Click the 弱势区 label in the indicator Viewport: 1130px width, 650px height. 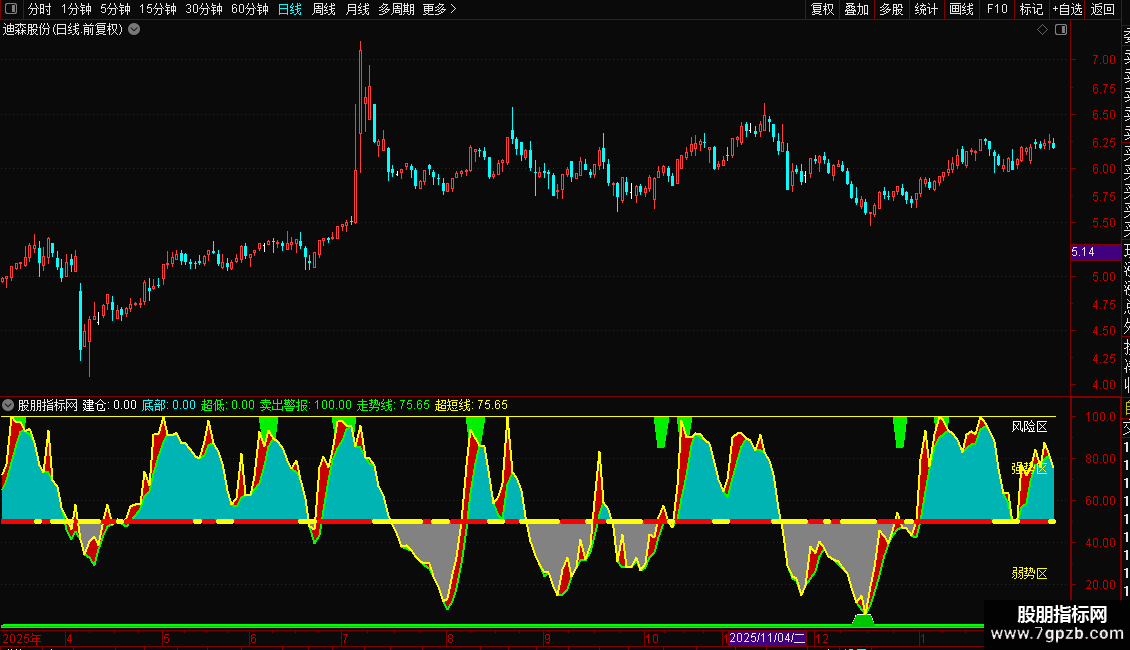pyautogui.click(x=1029, y=573)
